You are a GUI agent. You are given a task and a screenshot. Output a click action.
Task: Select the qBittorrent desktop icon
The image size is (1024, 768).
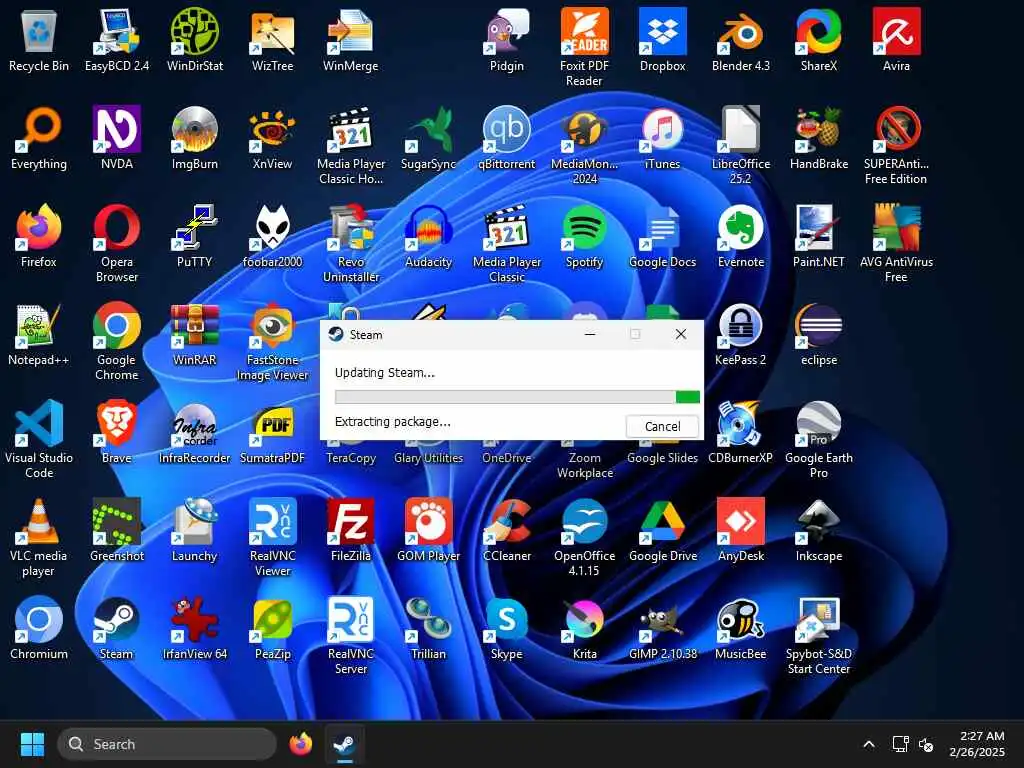point(507,138)
